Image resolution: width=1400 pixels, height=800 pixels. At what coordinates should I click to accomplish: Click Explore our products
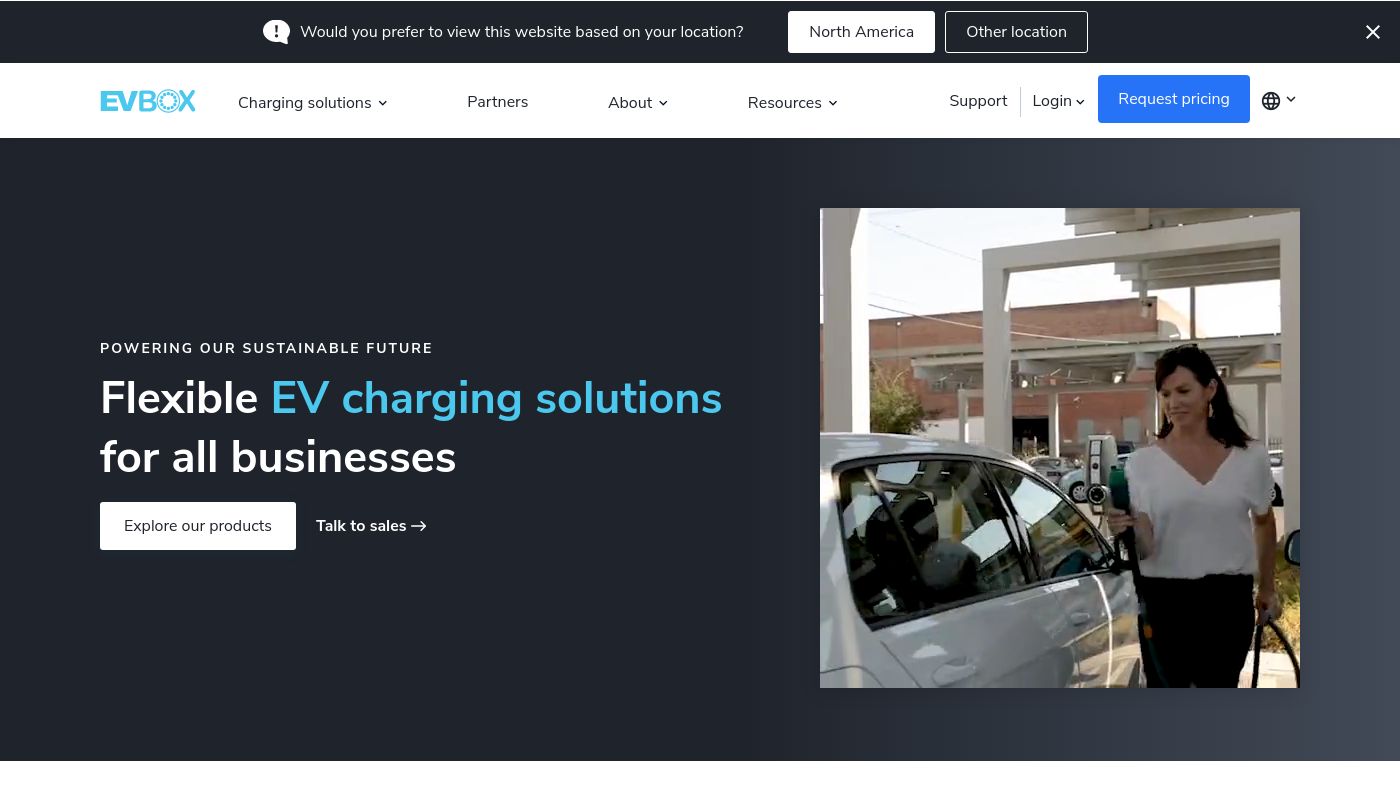click(x=198, y=526)
